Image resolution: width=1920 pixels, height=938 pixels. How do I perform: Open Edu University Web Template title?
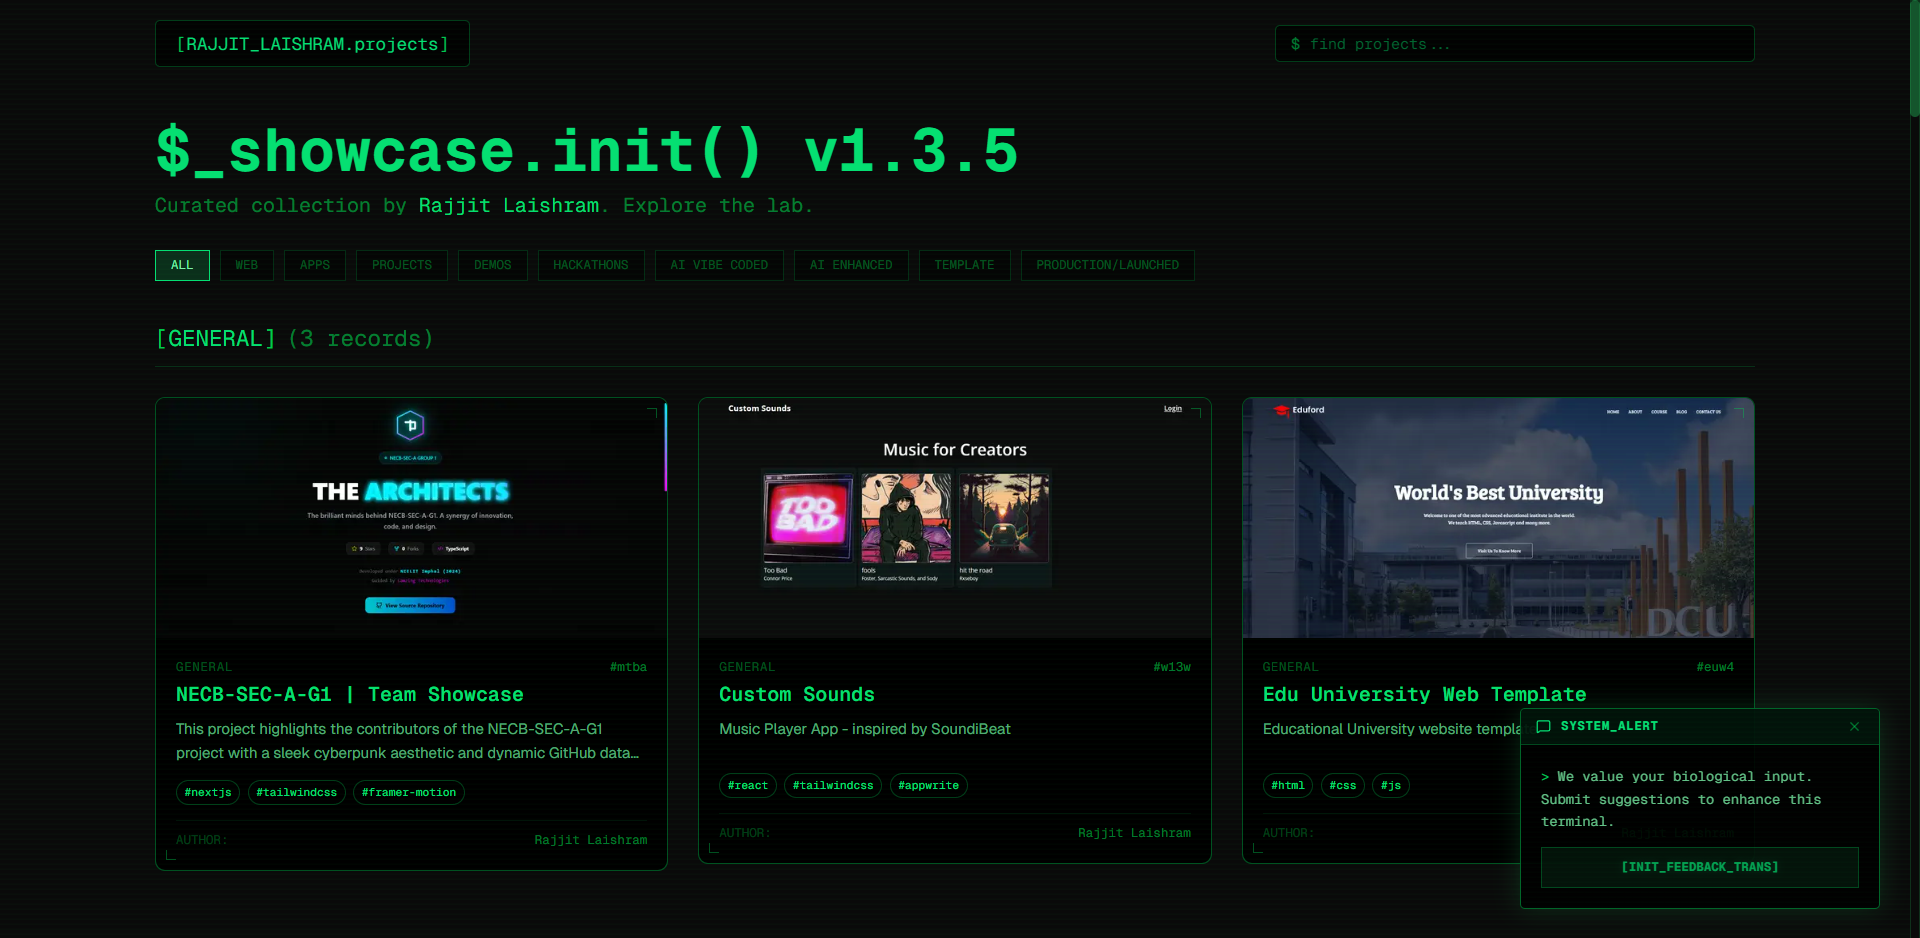1424,695
